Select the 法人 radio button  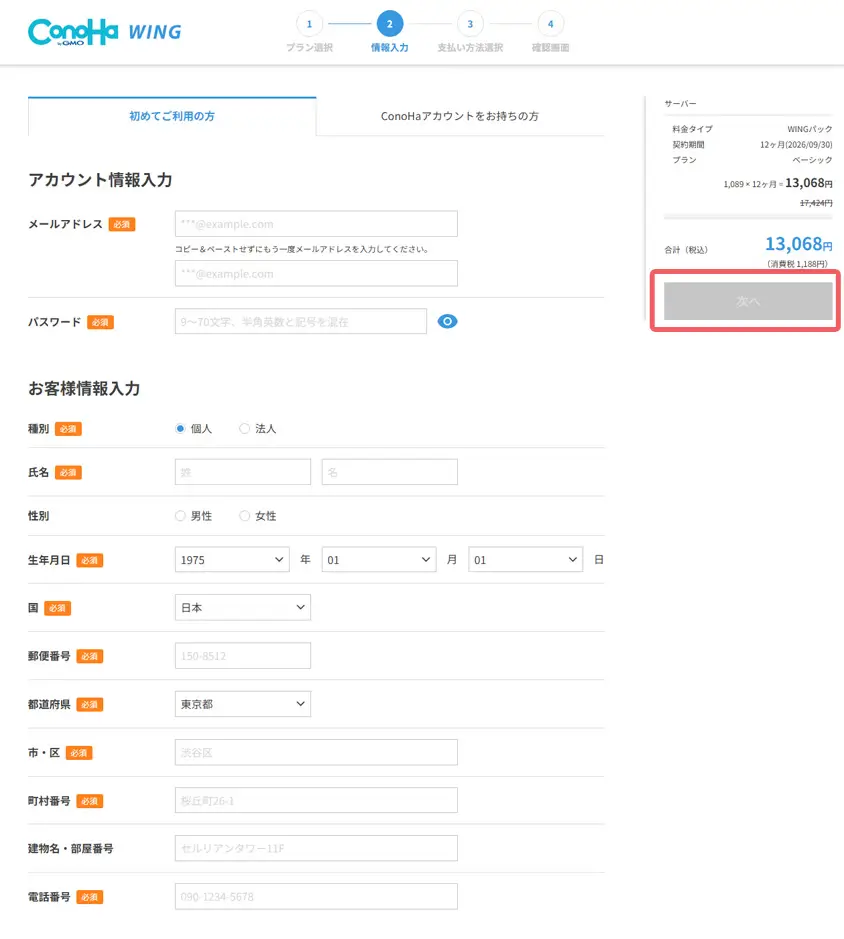244,428
